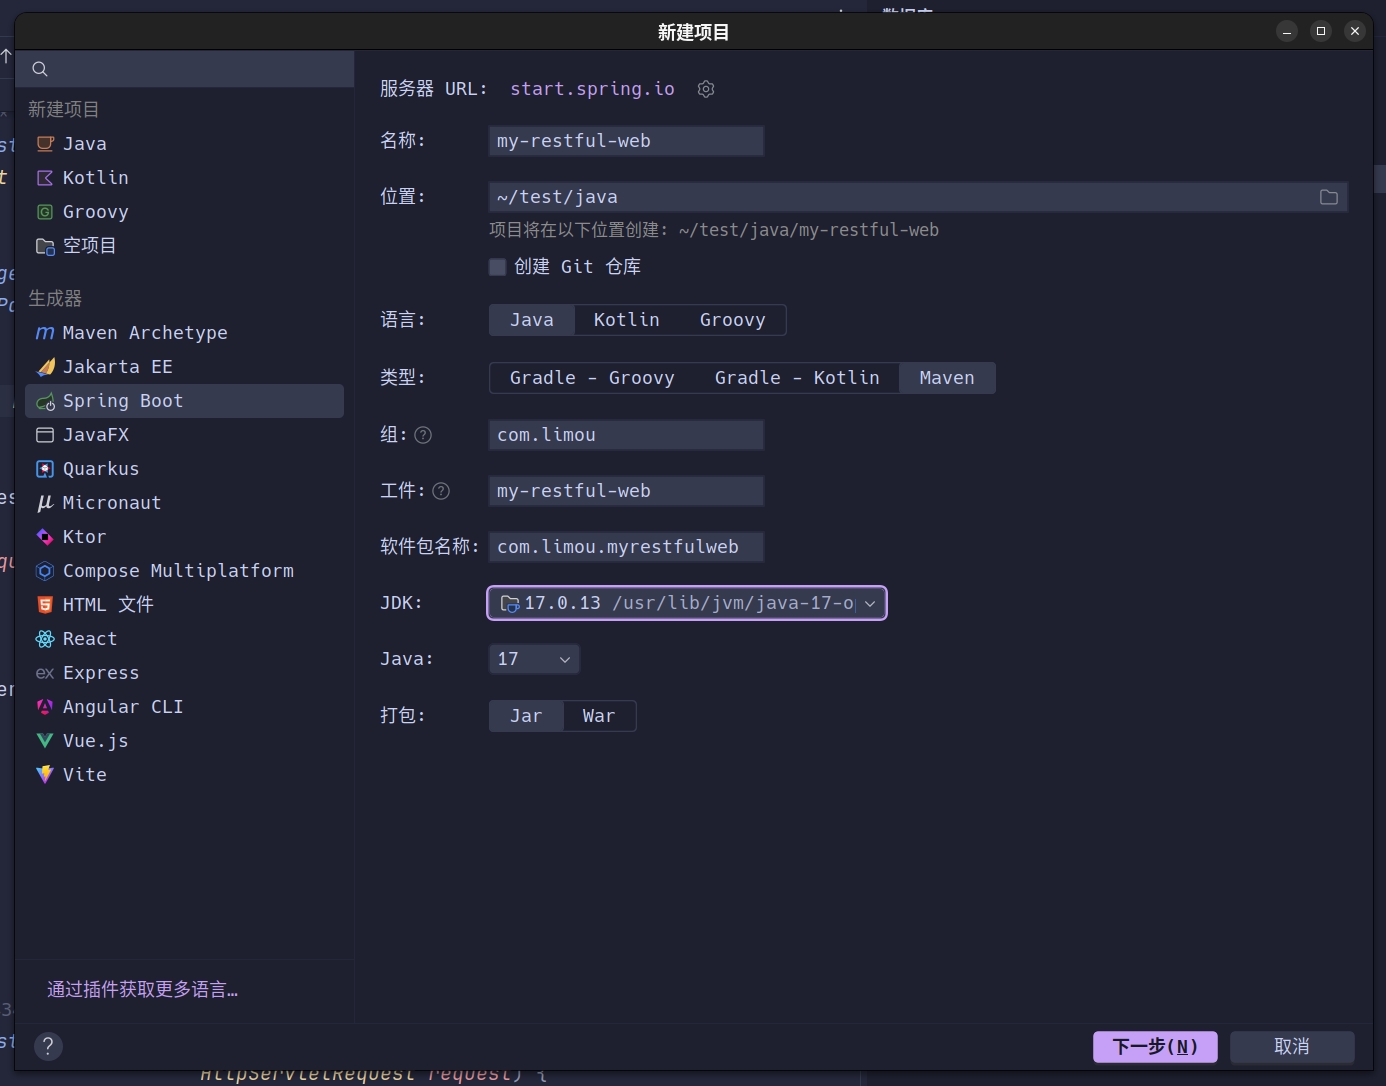Click the Vue.js icon

(x=45, y=741)
